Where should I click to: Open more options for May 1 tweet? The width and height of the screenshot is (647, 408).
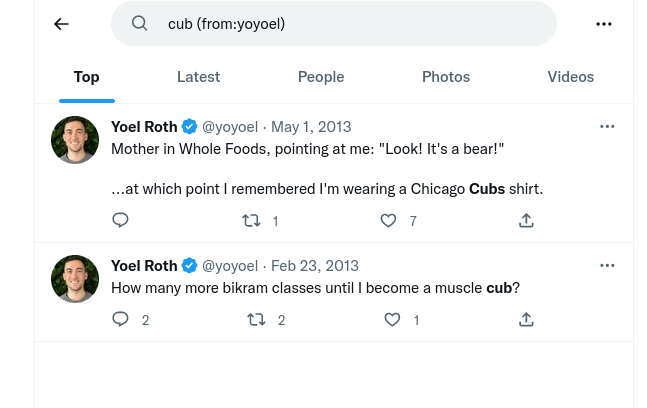coord(607,127)
